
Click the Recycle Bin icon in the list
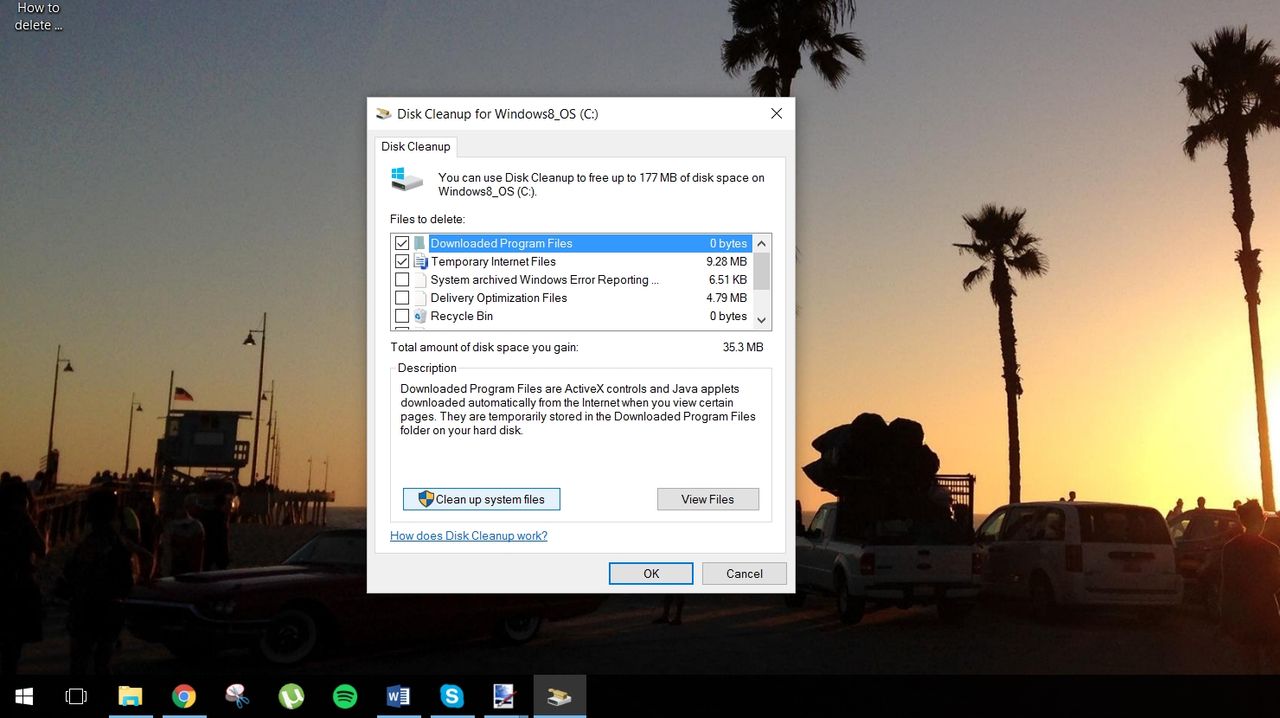419,316
